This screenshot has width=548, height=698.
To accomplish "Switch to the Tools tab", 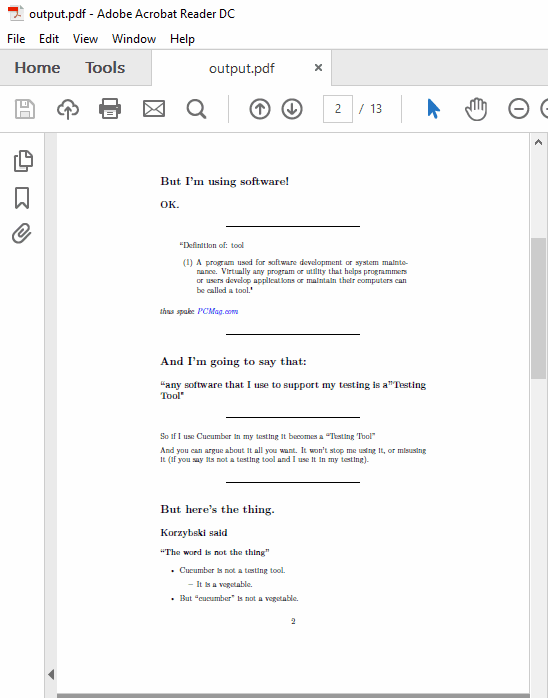I will pos(105,68).
